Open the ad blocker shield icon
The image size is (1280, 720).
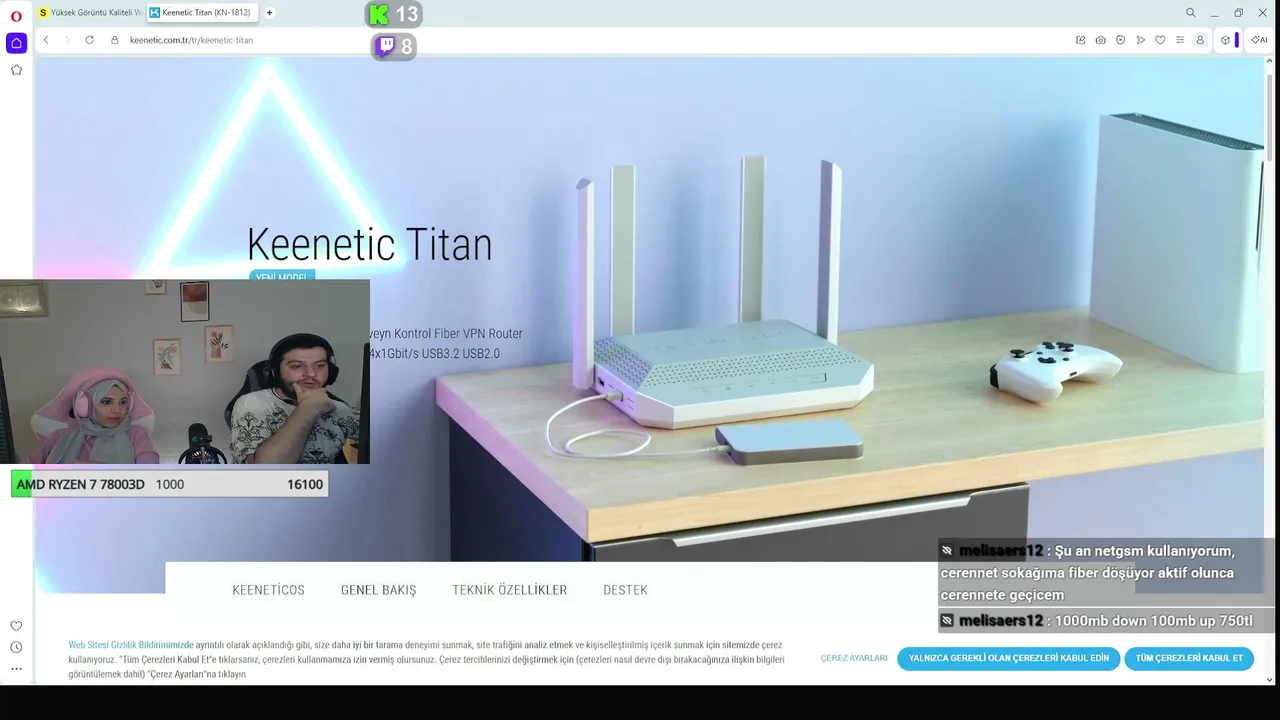tap(1120, 40)
